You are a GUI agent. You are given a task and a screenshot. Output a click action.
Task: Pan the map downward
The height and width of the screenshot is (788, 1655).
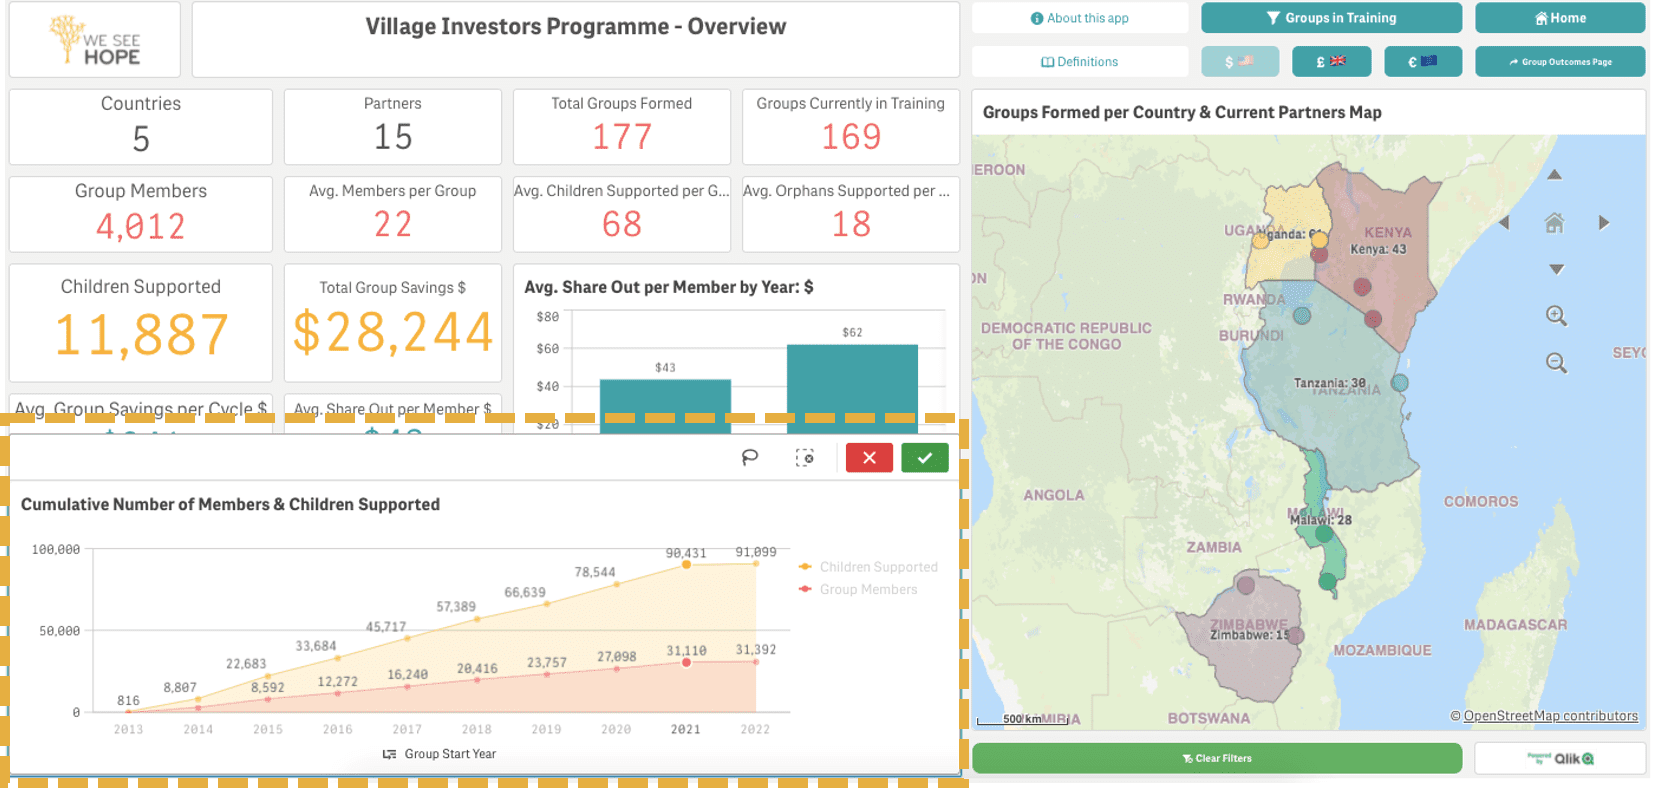(x=1556, y=269)
